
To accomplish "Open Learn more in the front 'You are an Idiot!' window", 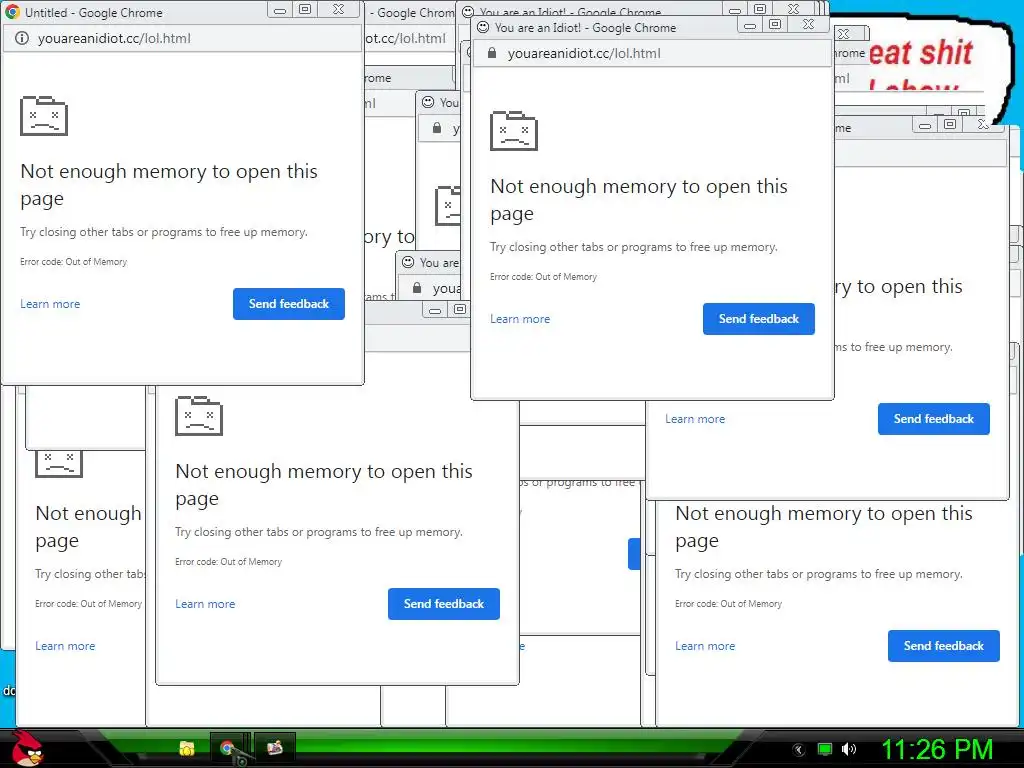I will point(520,319).
